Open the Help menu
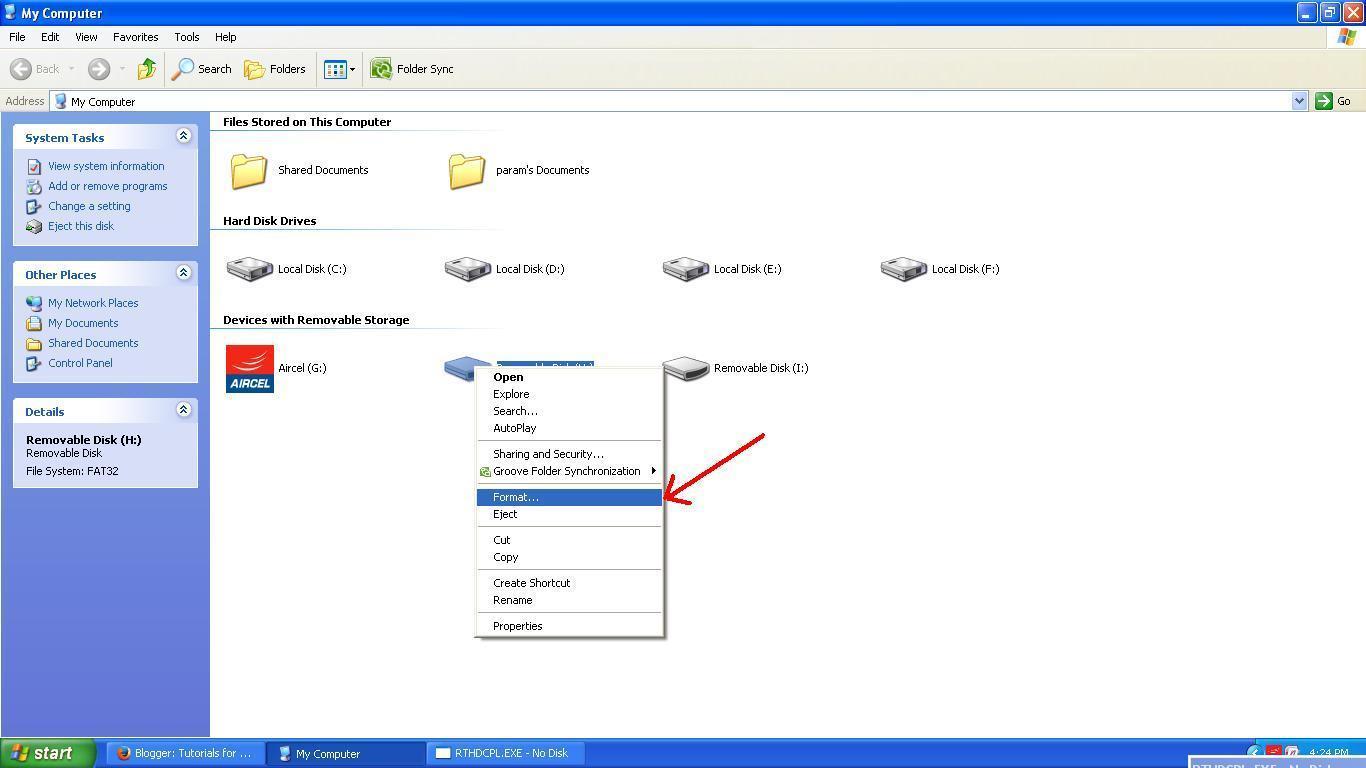The height and width of the screenshot is (768, 1366). [225, 37]
